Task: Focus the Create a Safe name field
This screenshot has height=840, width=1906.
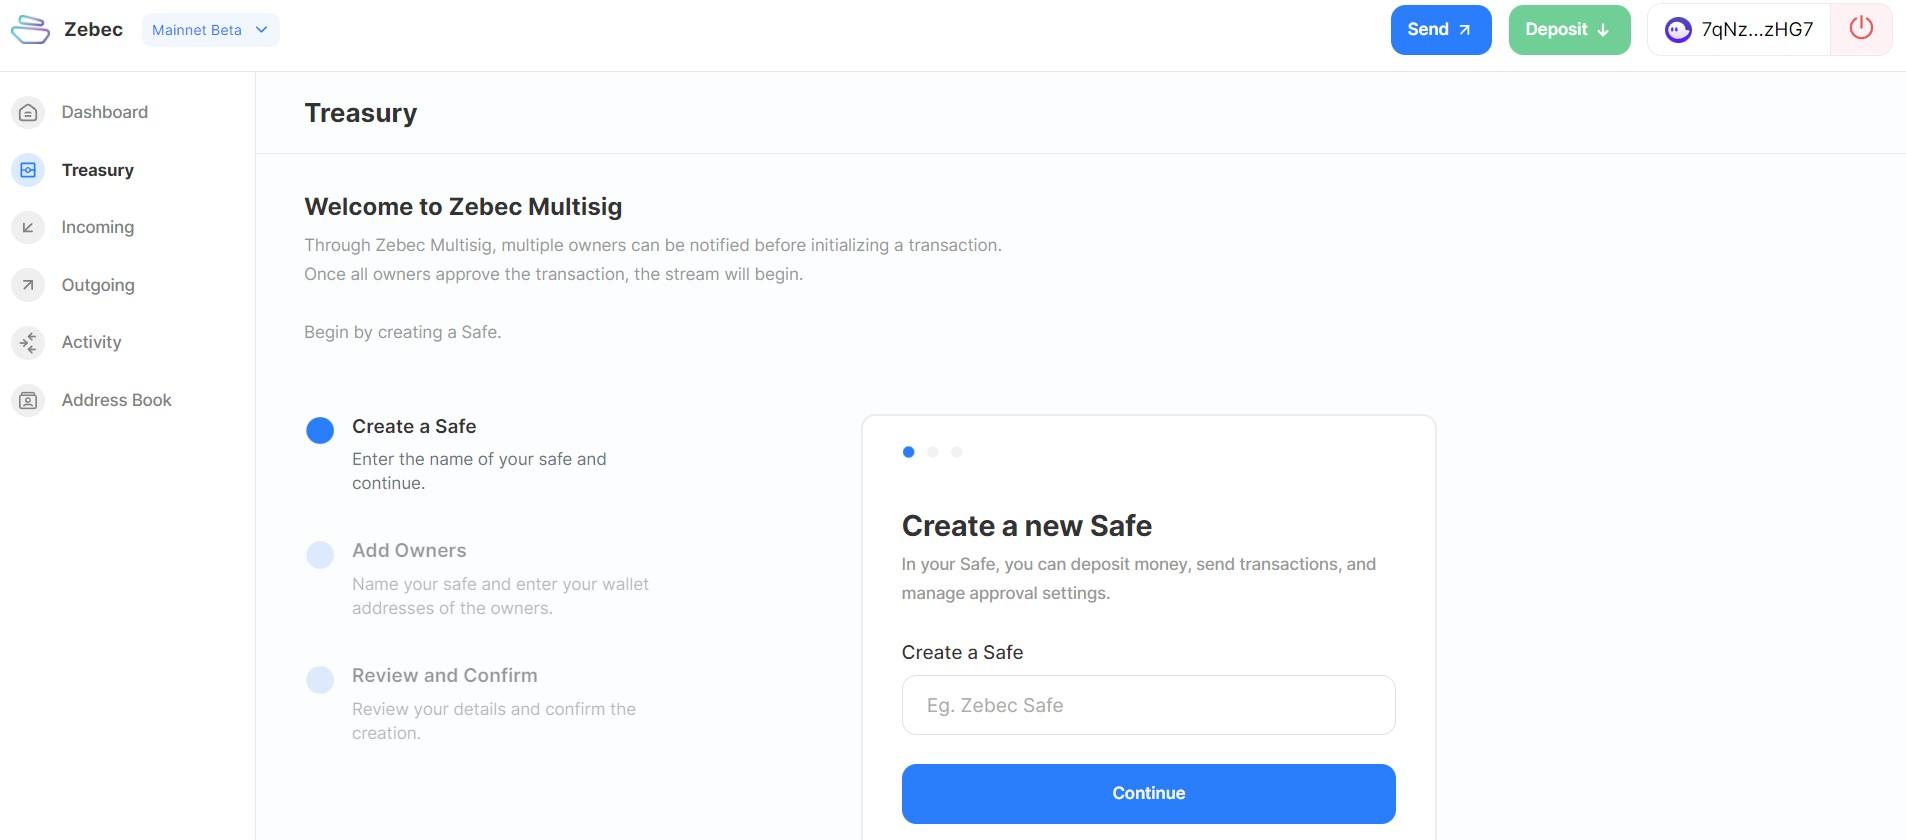Action: click(1148, 705)
